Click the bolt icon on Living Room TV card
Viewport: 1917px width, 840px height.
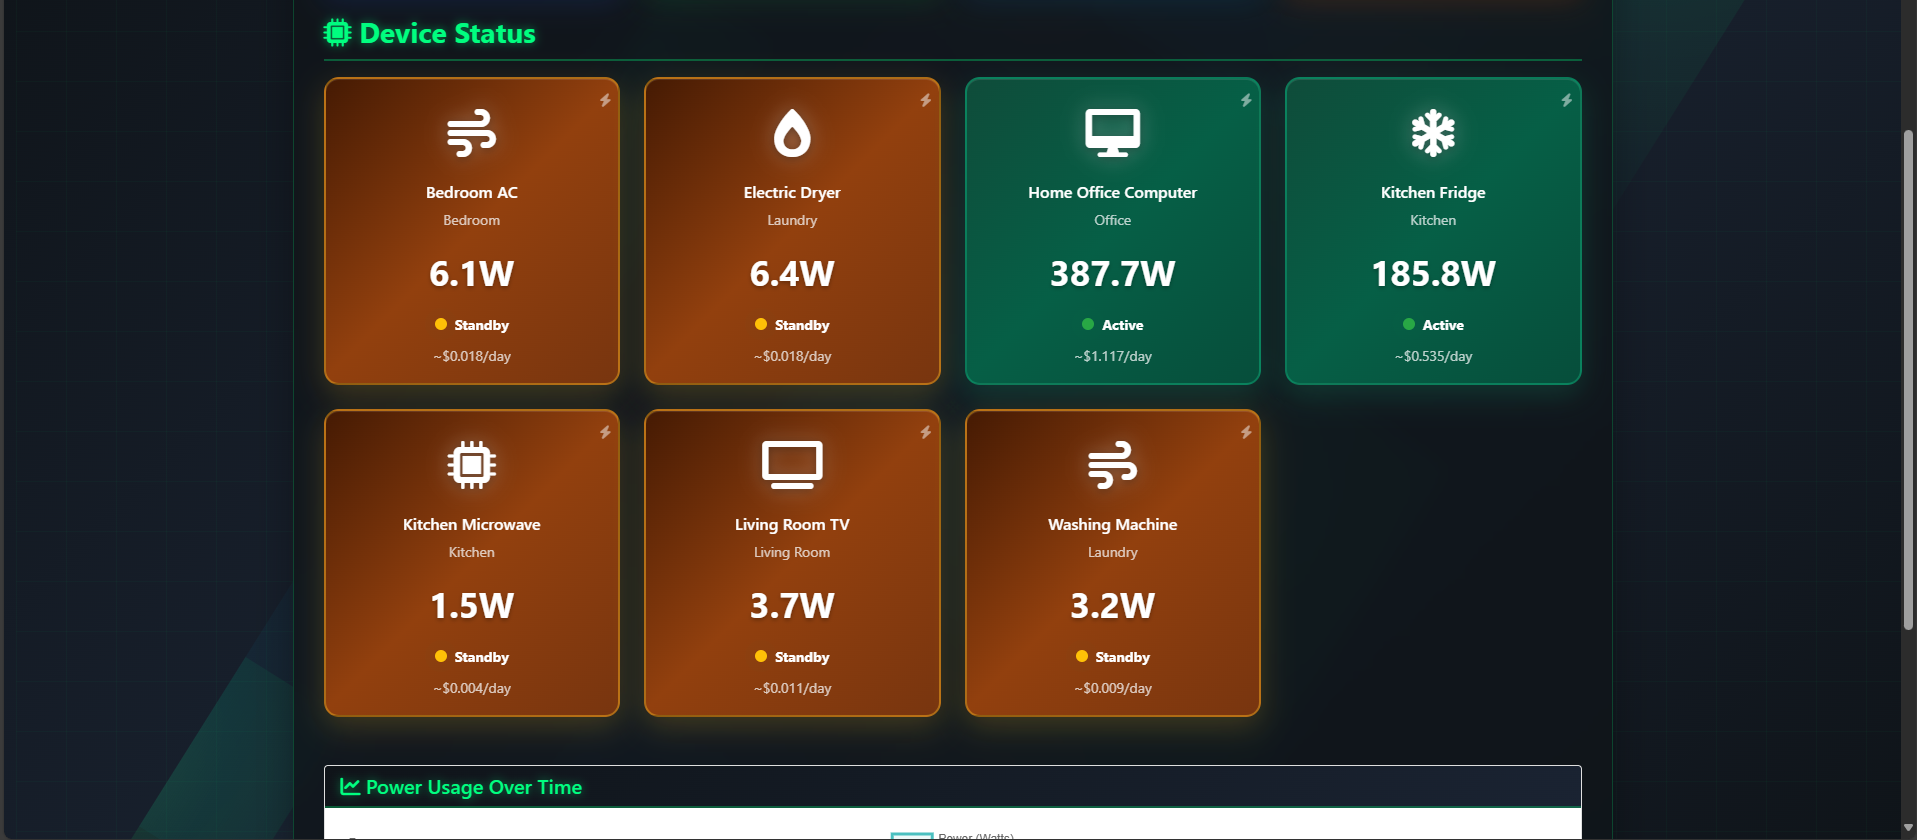coord(925,432)
